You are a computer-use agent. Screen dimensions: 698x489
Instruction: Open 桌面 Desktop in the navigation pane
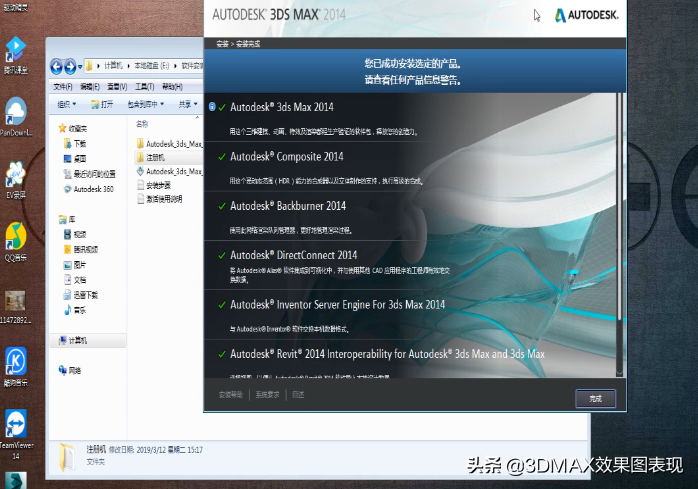click(x=75, y=159)
